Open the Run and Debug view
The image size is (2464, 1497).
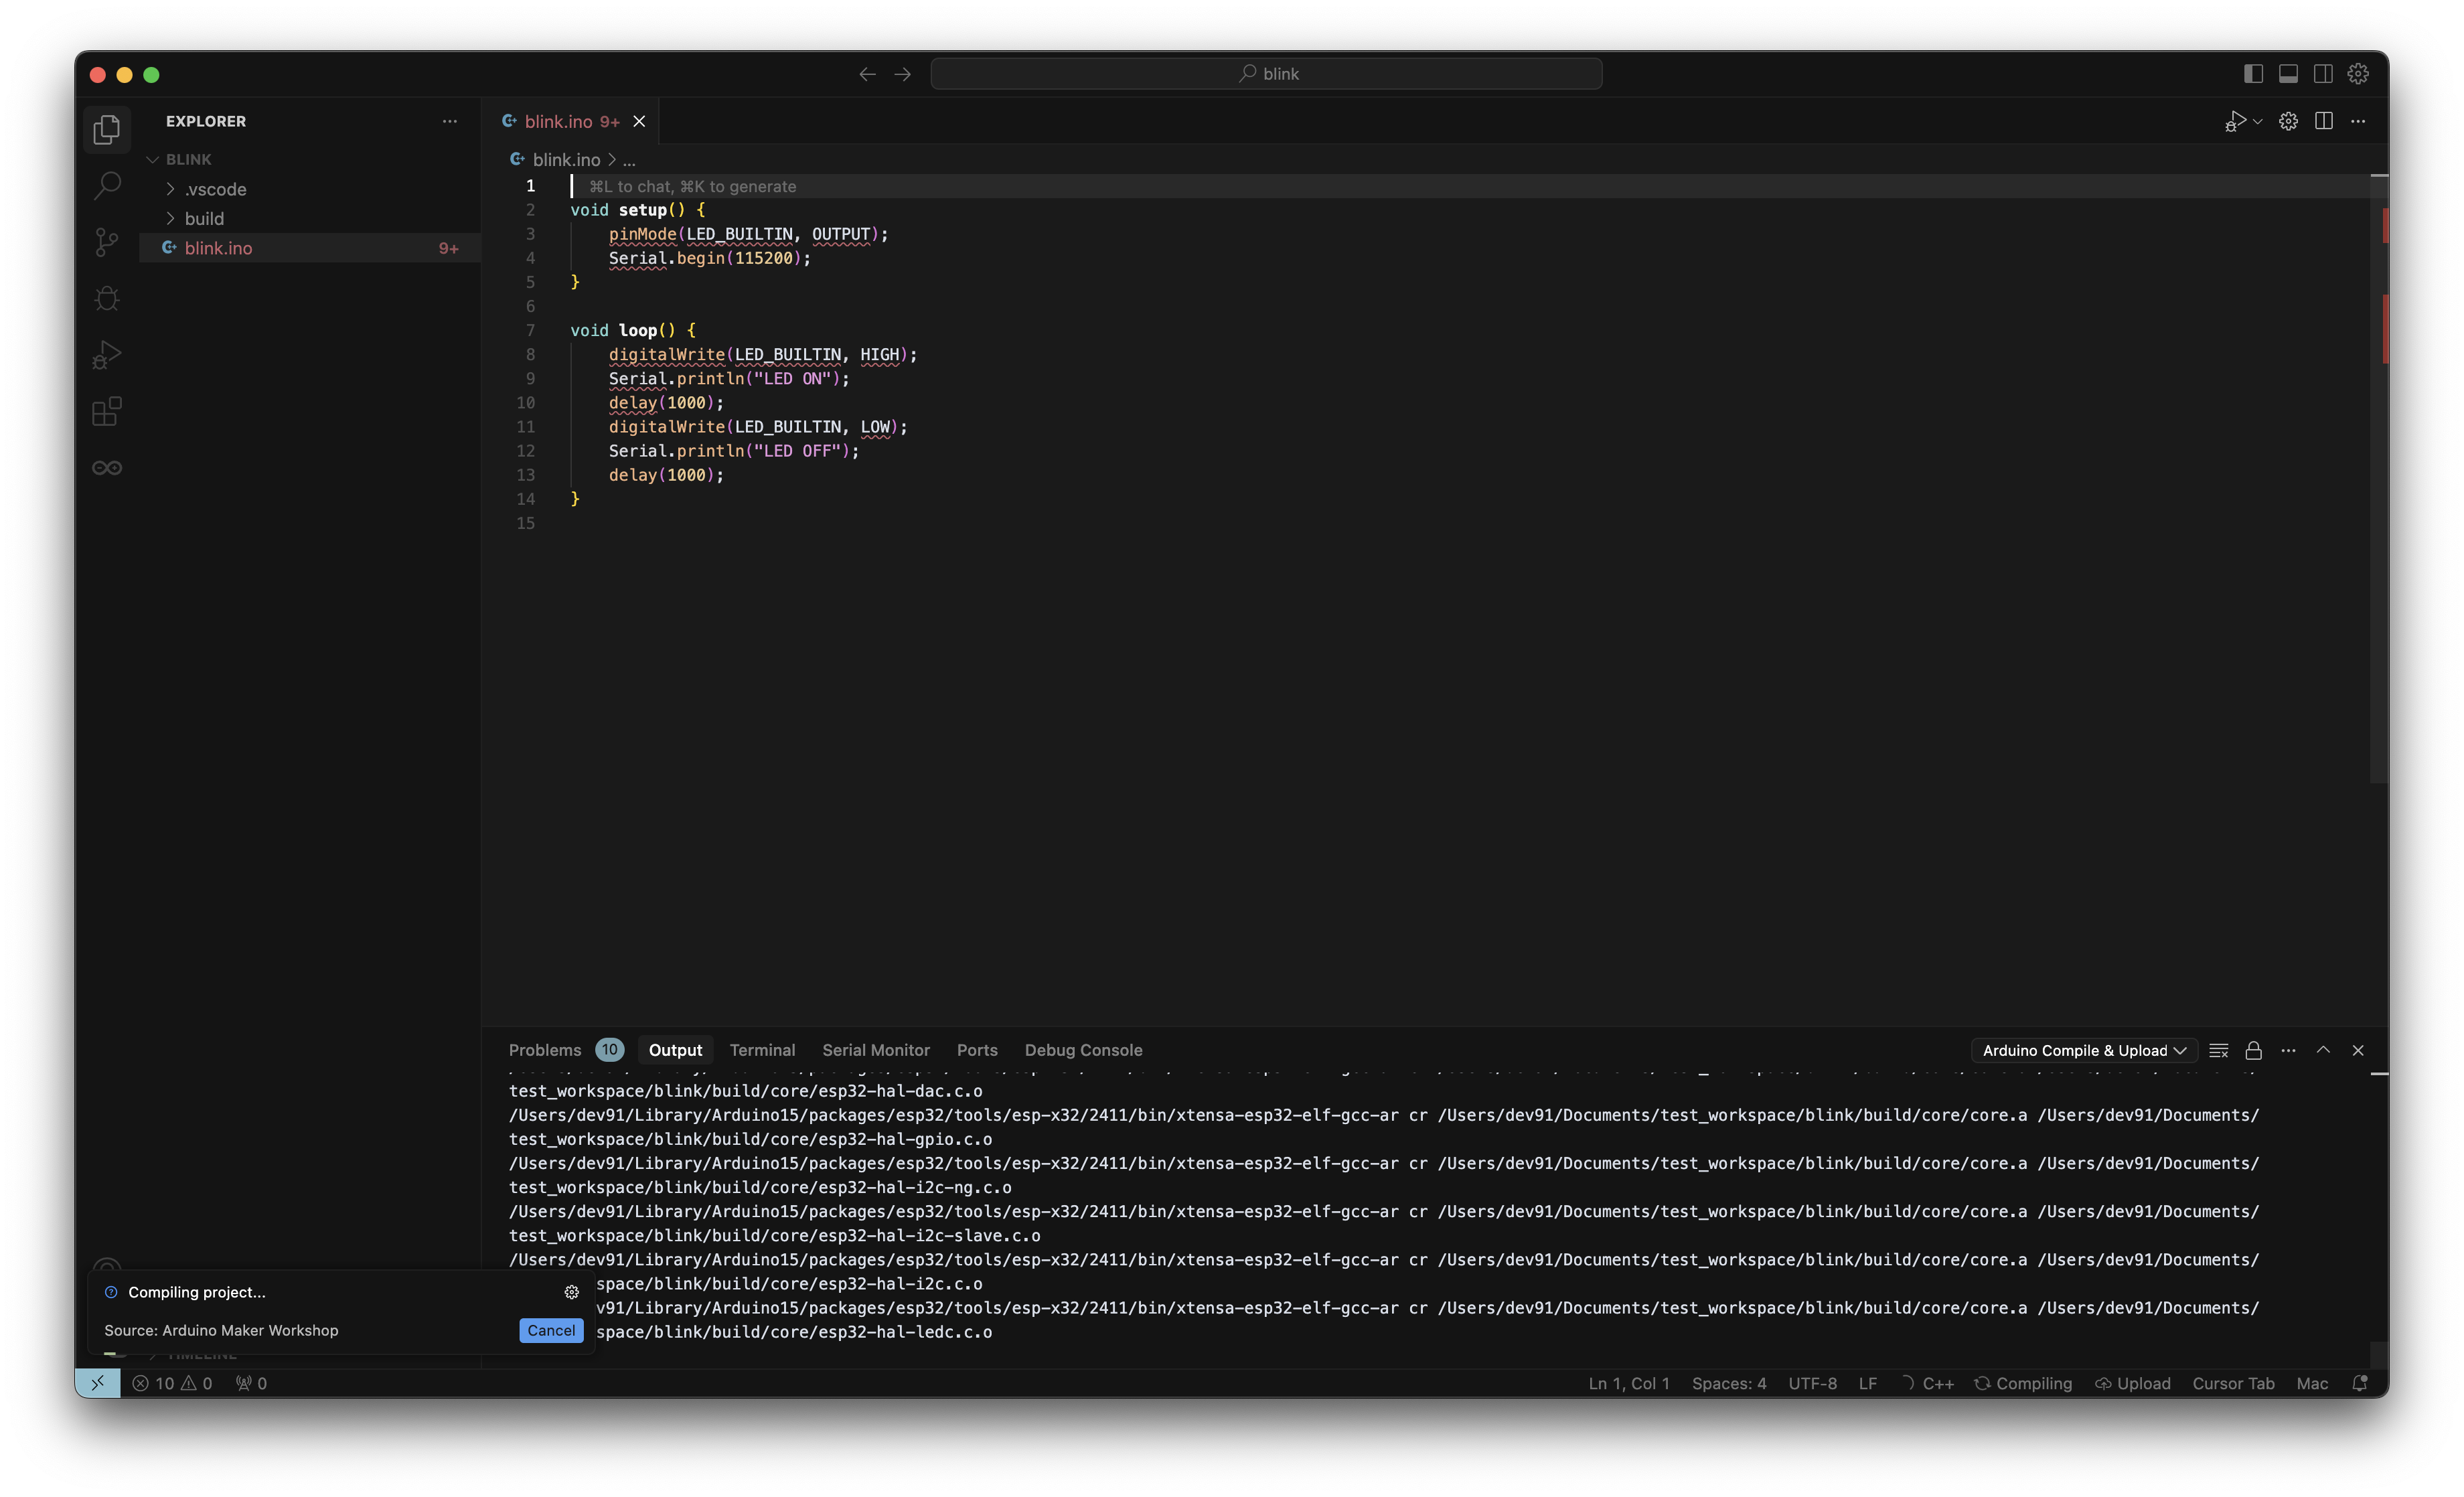coord(107,355)
